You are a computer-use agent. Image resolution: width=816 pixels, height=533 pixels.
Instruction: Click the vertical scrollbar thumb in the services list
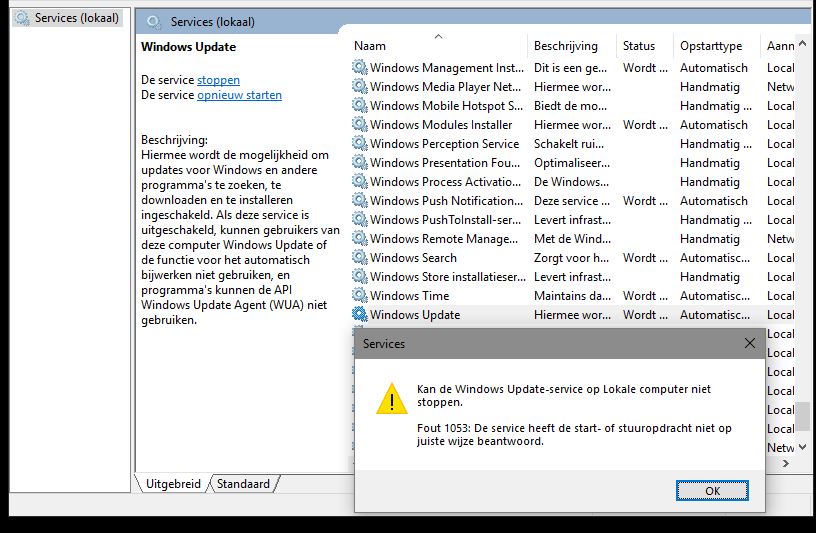[x=802, y=414]
